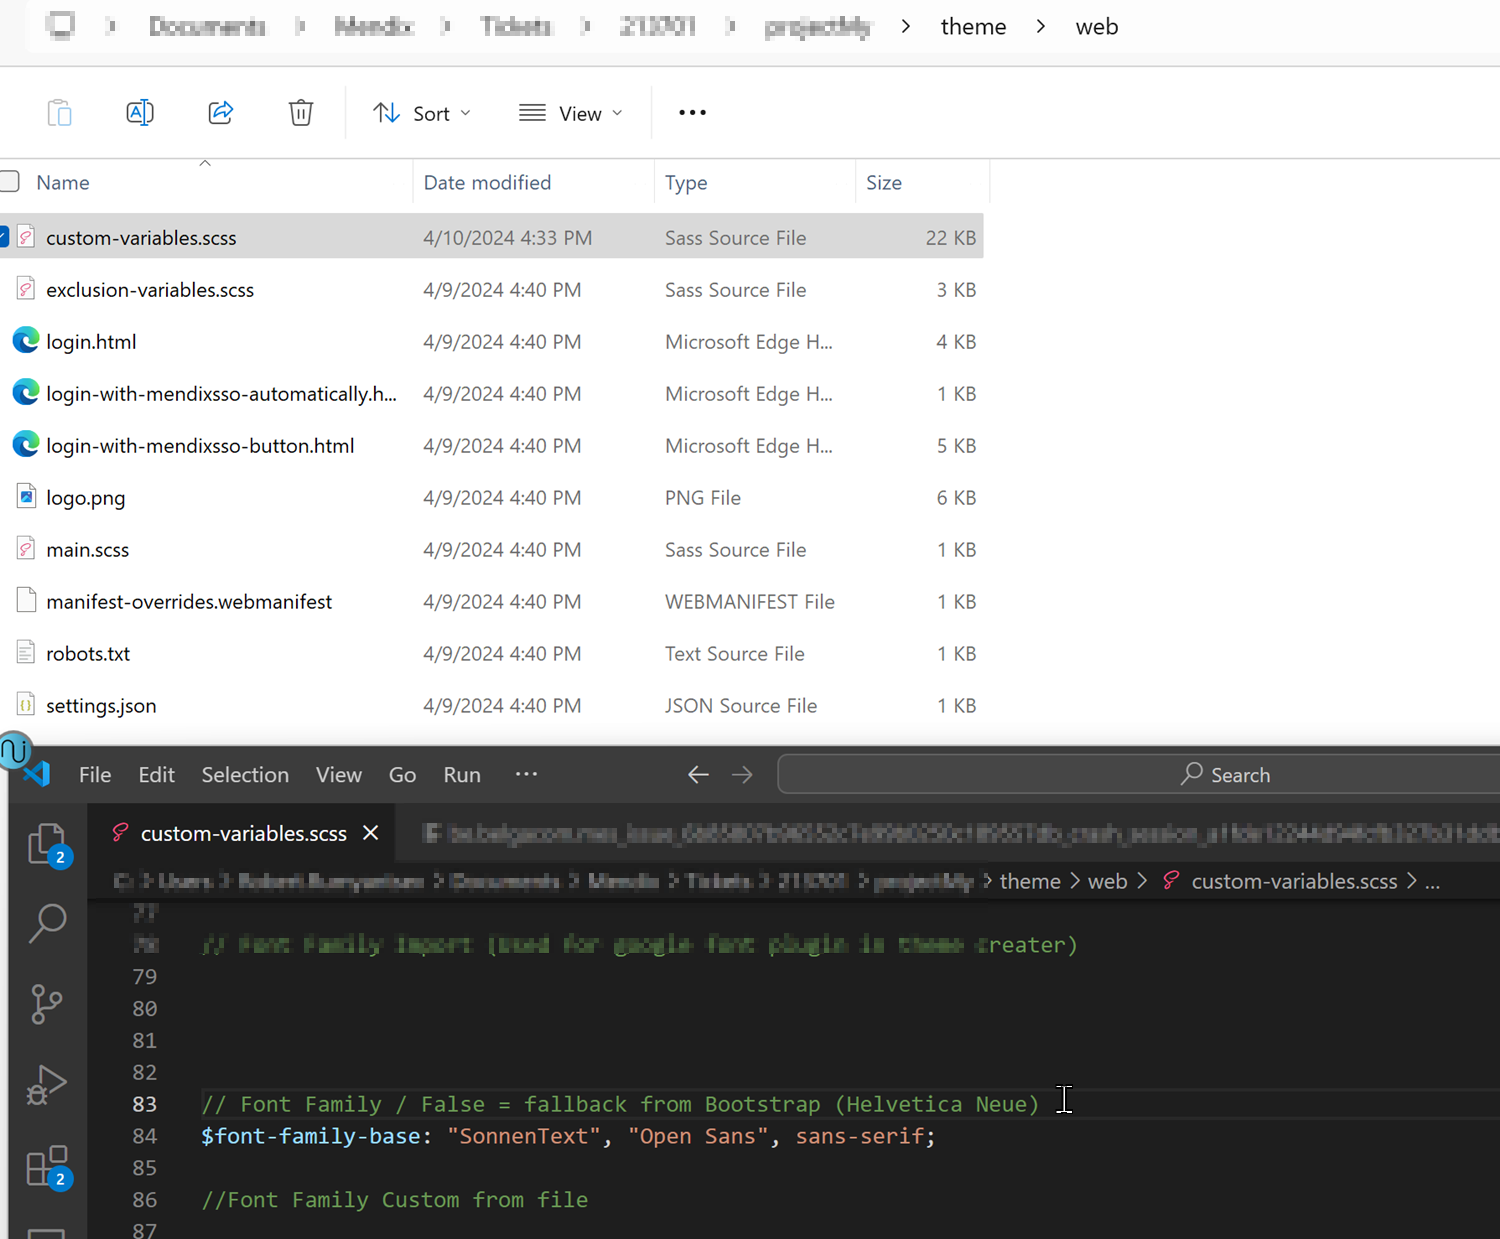
Task: Open the VS Code View menu
Action: [339, 775]
